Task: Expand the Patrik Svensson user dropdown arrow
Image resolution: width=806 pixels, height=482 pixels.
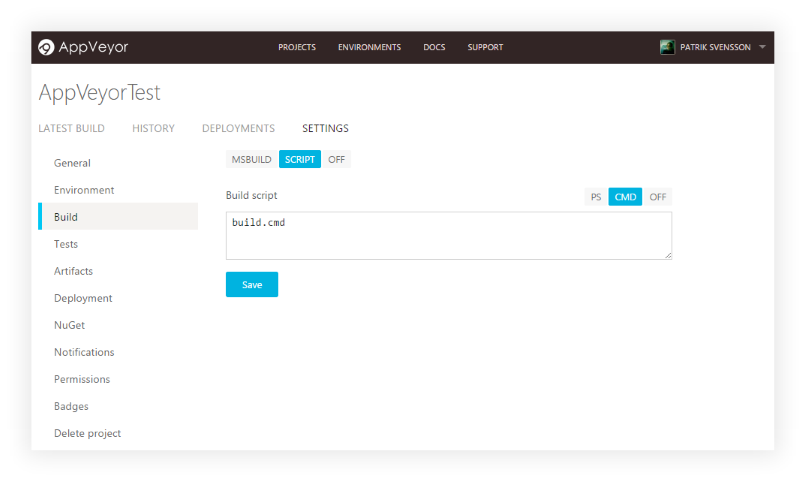Action: (762, 47)
